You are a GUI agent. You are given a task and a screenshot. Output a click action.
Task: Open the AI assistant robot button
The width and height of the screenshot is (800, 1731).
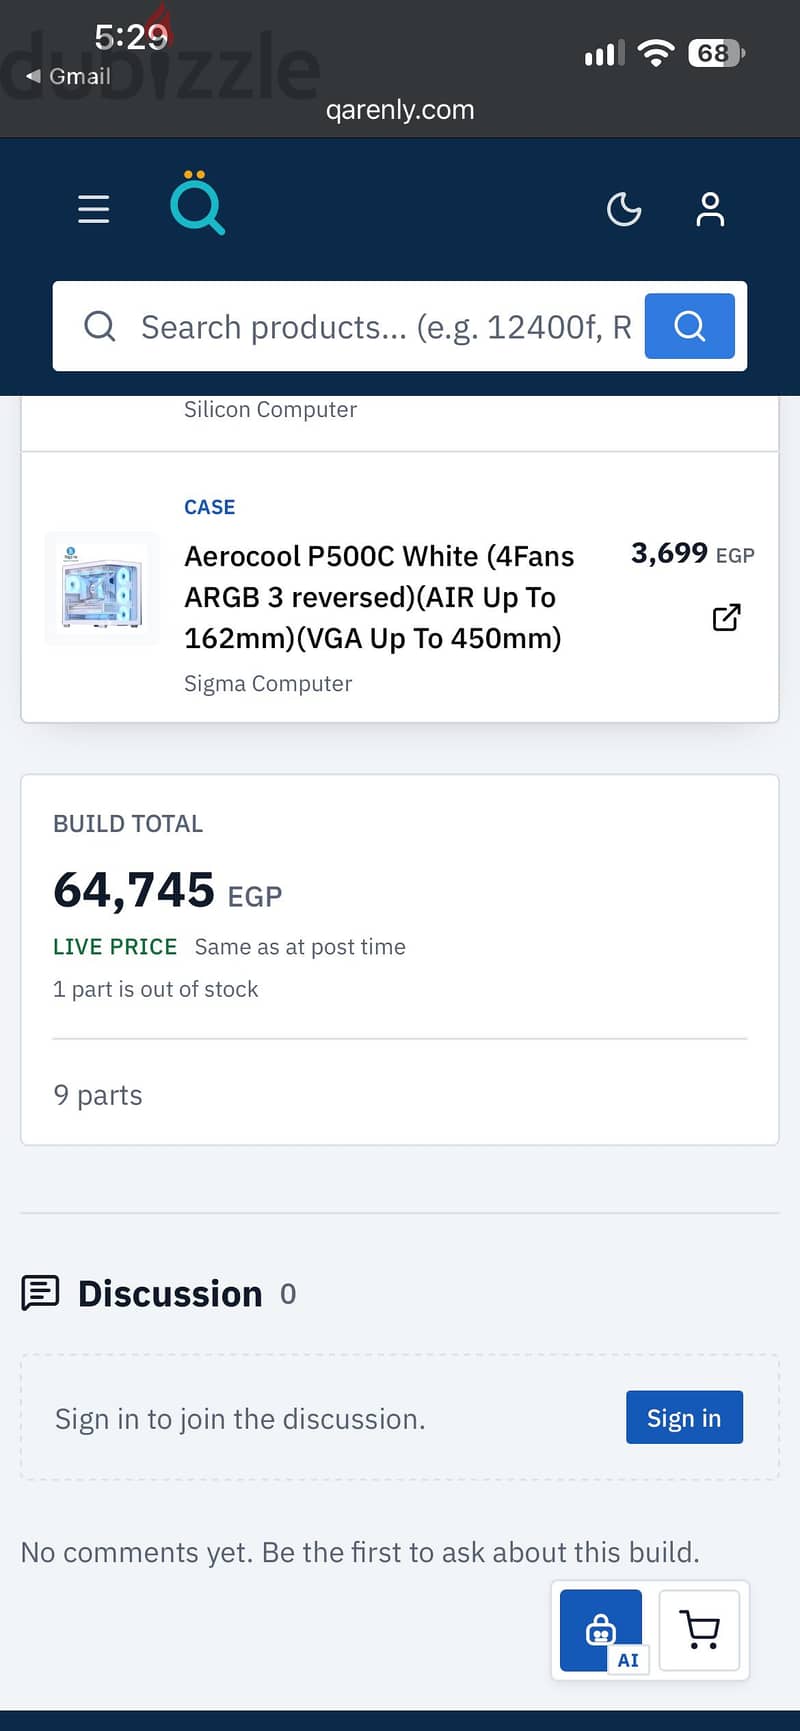[601, 1630]
